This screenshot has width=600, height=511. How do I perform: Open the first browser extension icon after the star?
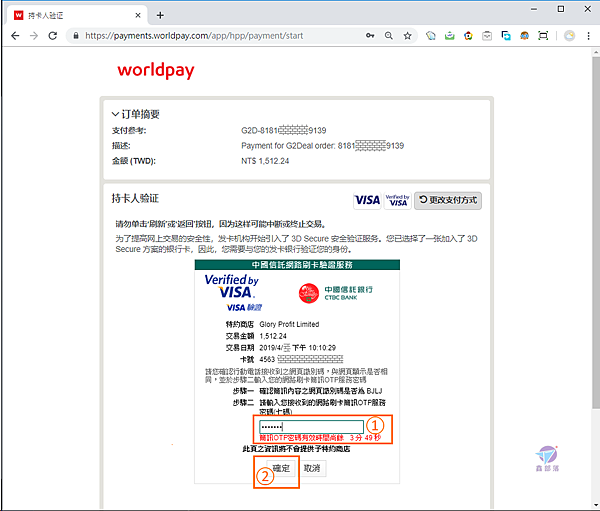click(431, 36)
